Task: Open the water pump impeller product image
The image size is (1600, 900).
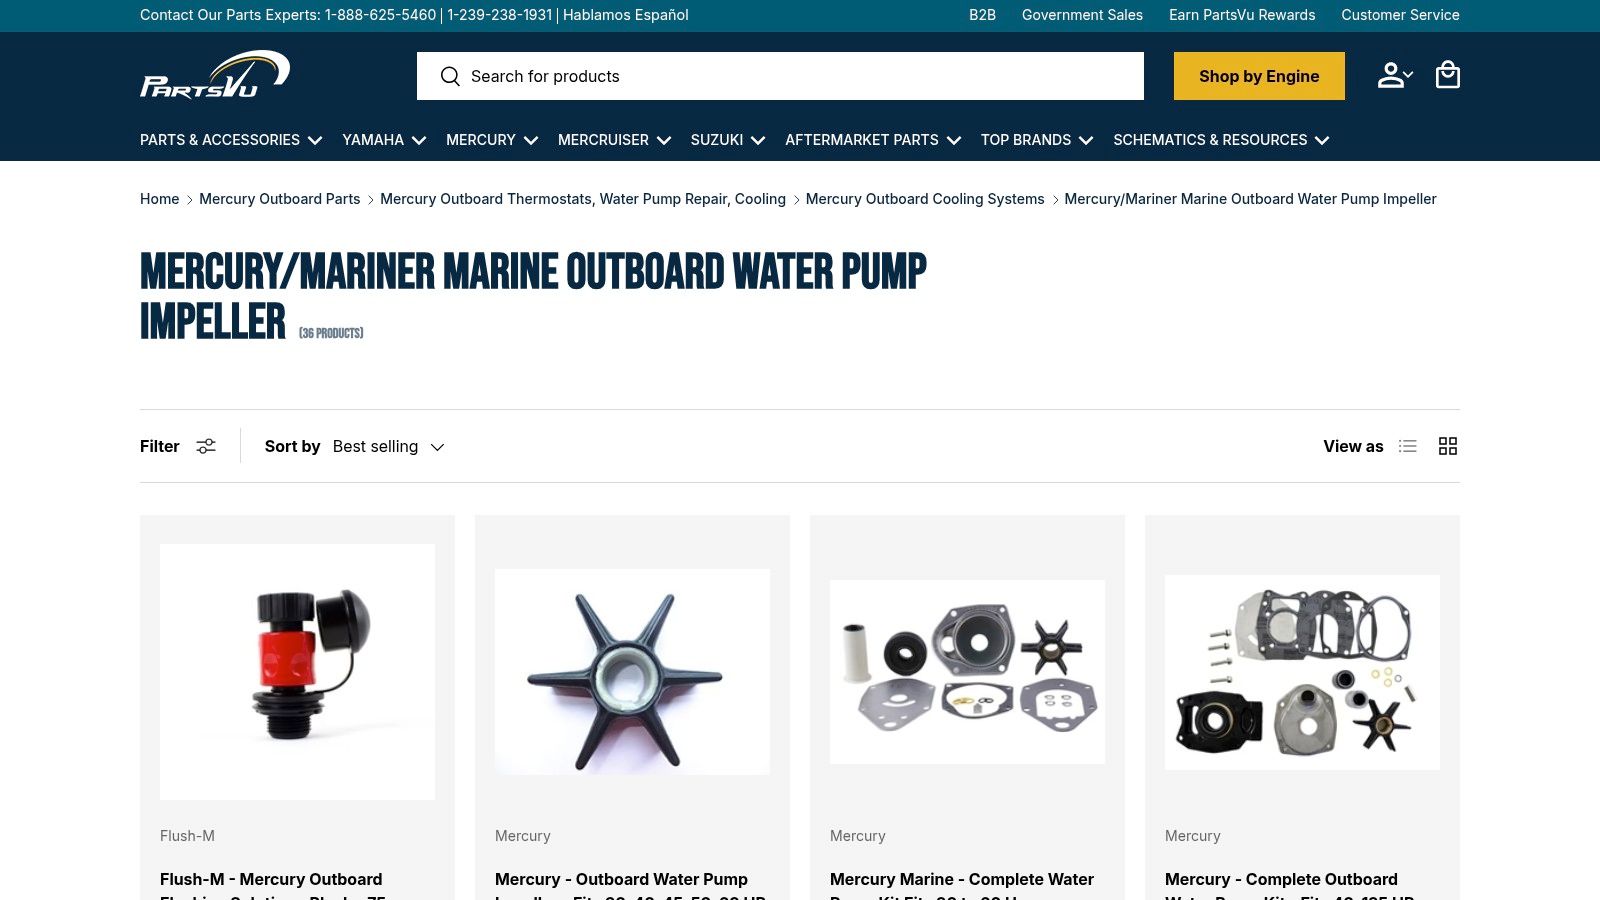Action: tap(632, 672)
